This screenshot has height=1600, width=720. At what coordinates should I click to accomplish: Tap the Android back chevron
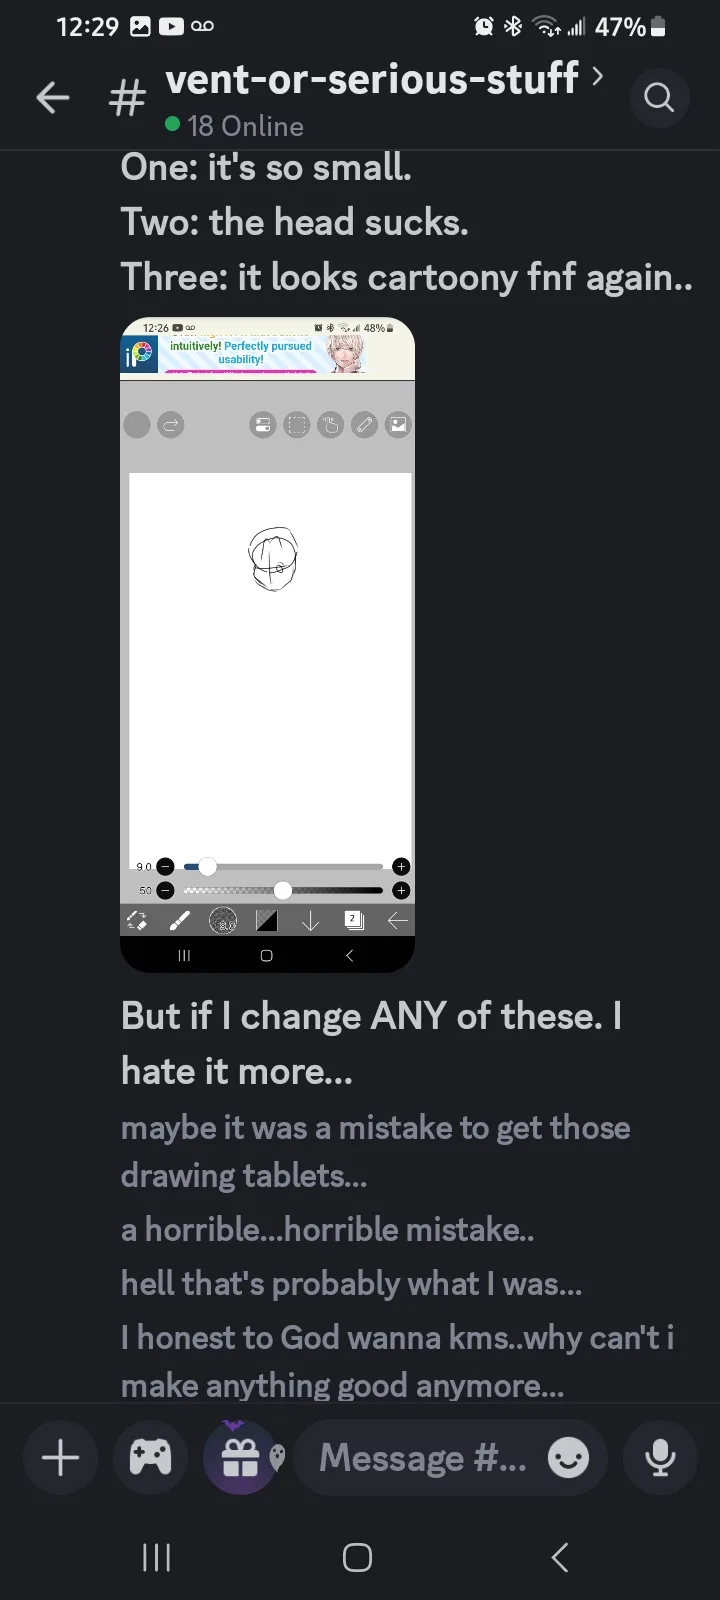point(560,1557)
